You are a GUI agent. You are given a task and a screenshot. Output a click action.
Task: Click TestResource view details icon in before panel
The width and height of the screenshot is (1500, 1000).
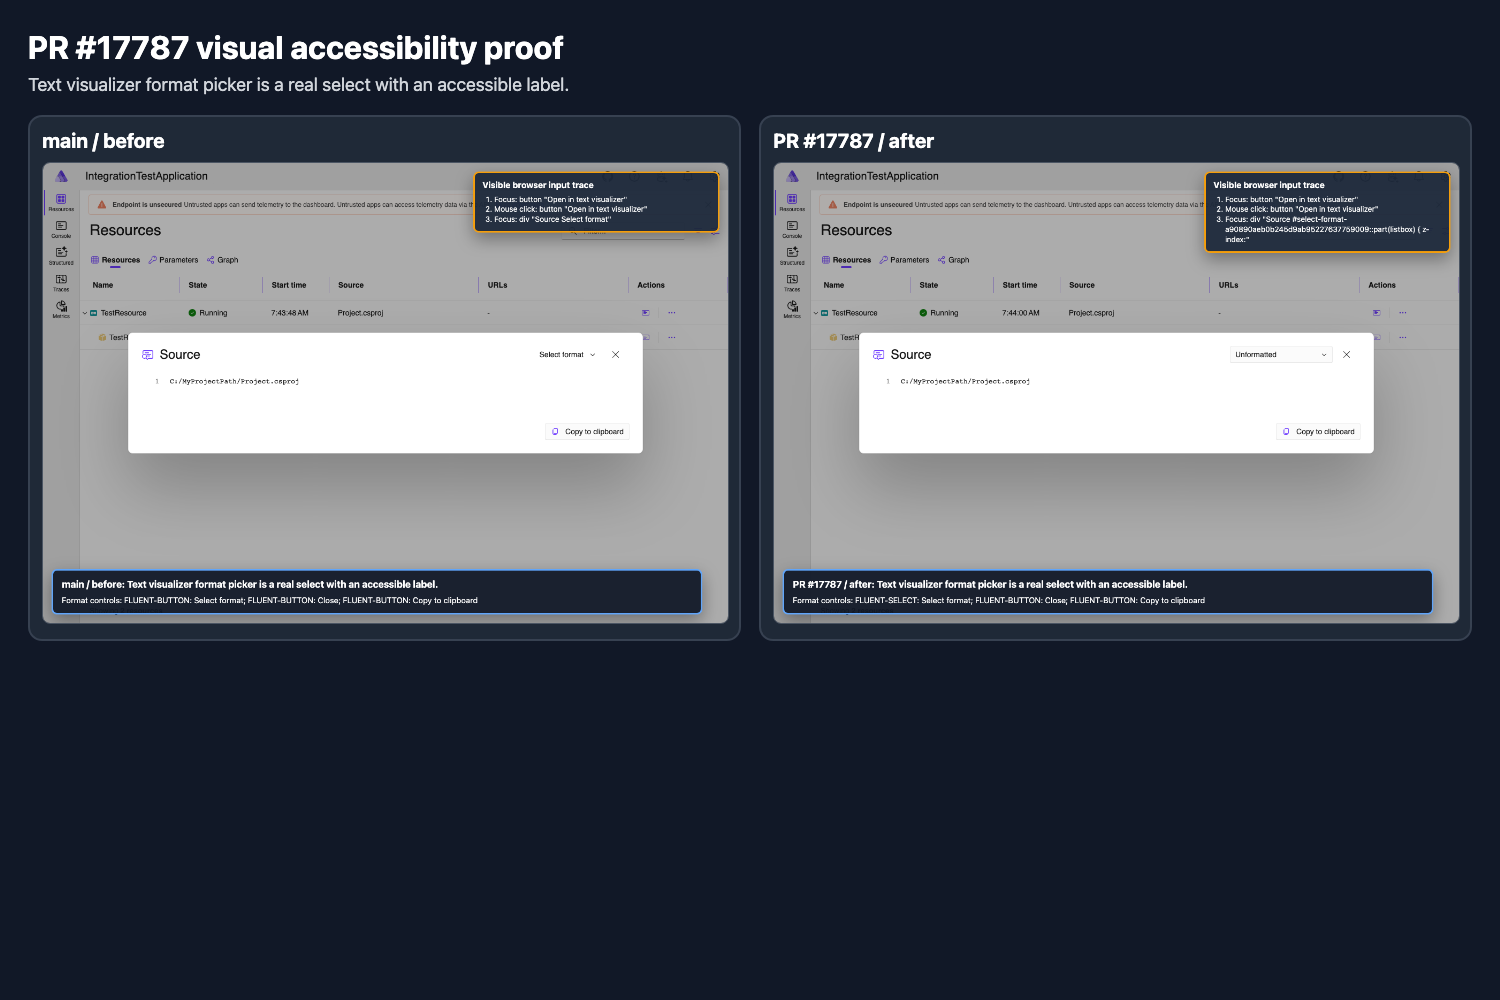[x=646, y=313]
